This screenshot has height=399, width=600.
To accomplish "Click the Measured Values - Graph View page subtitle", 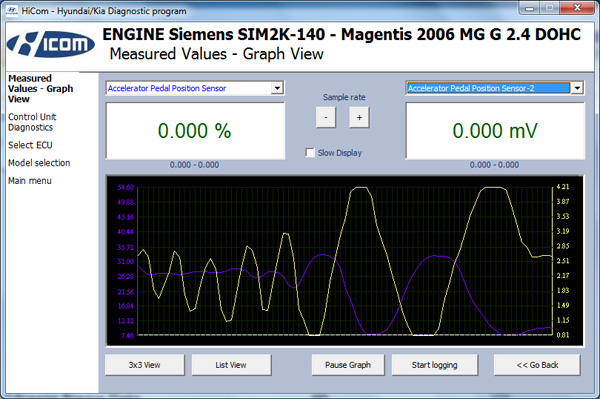I will point(217,54).
